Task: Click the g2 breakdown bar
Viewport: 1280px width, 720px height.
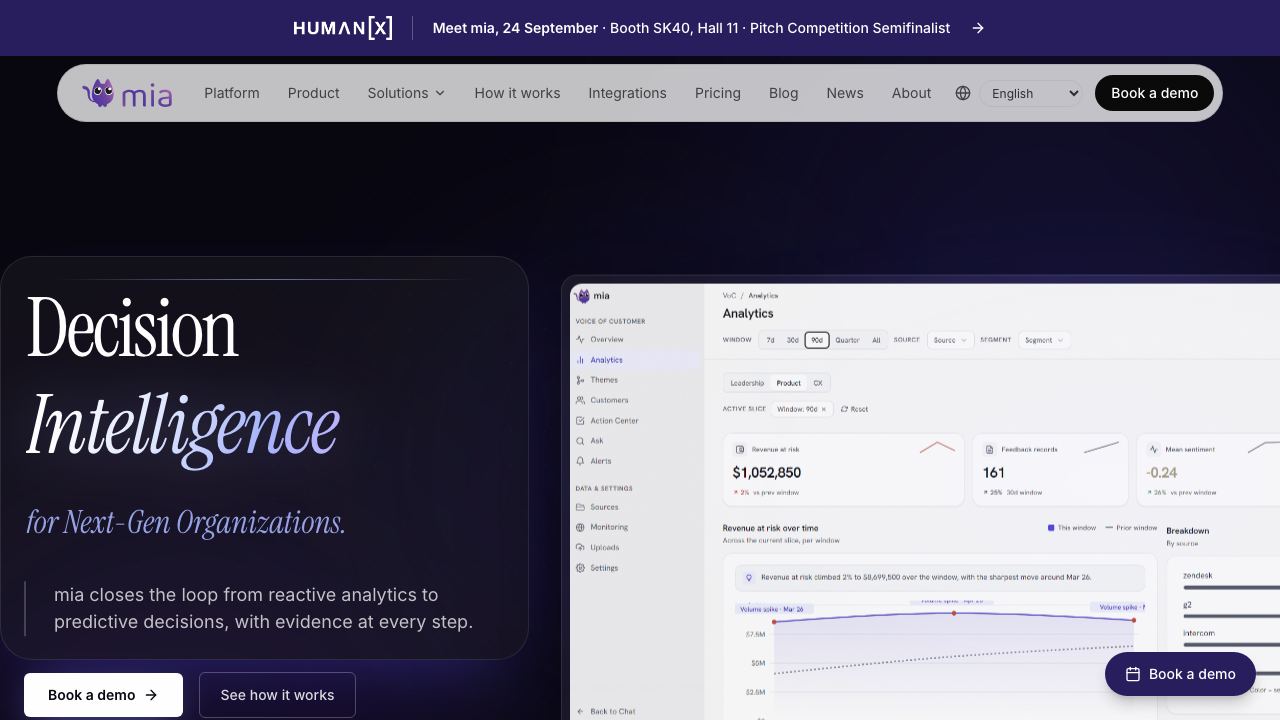Action: click(x=1231, y=616)
